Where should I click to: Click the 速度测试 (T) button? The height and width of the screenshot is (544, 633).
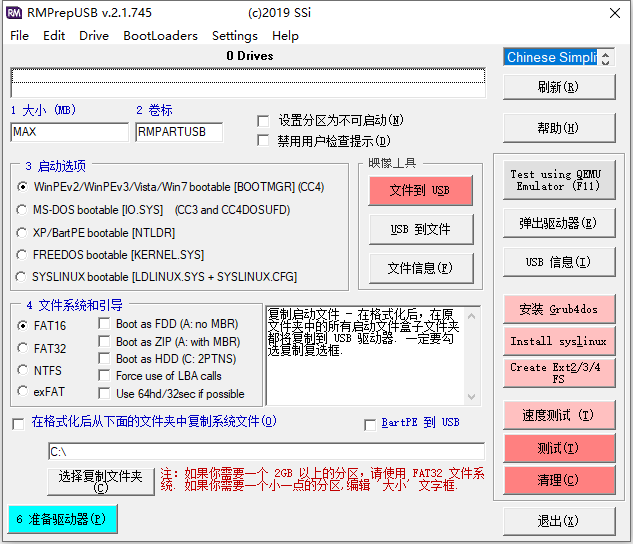[x=559, y=415]
